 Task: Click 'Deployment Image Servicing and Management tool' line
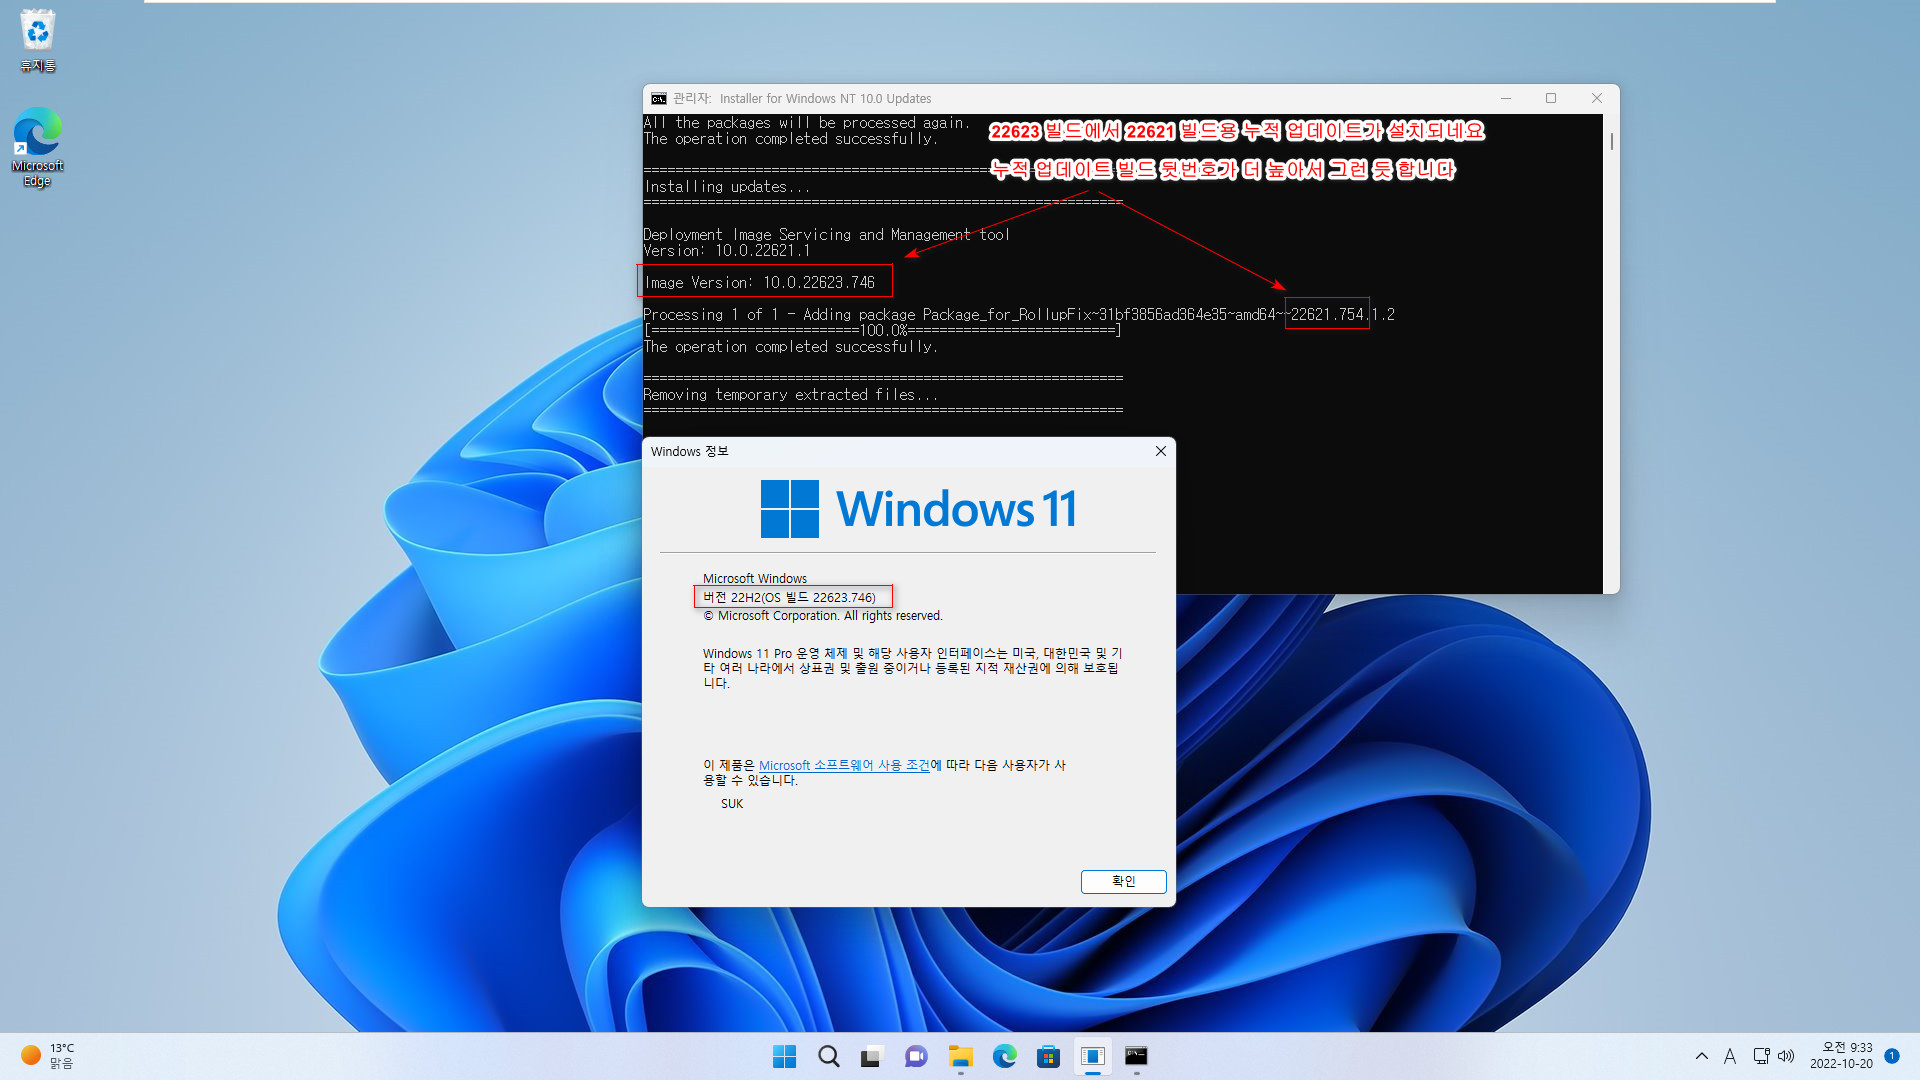(827, 235)
